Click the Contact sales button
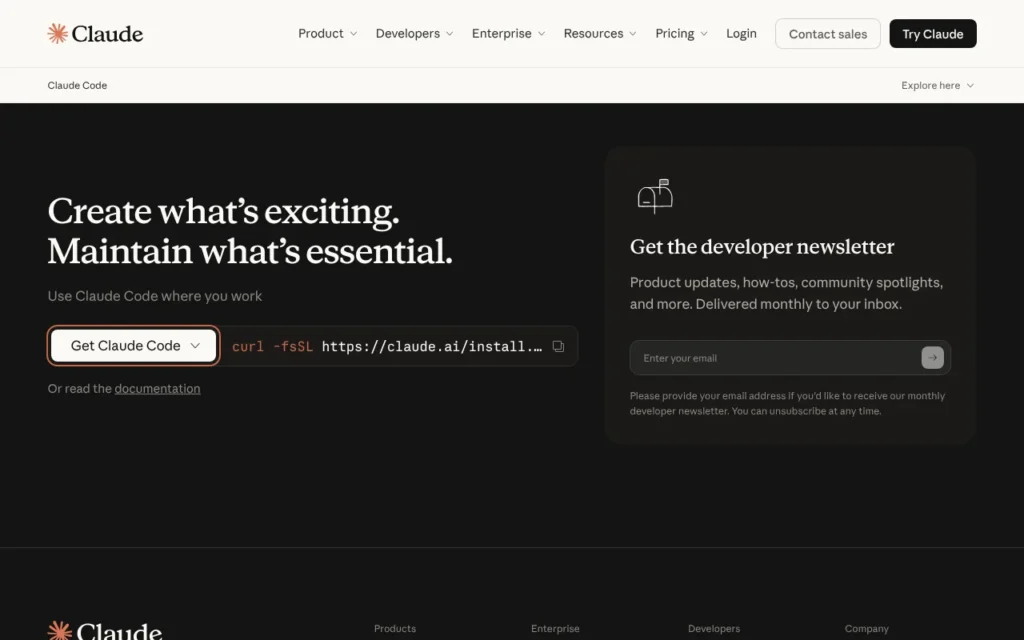Screen dimensions: 1024x640 pos(827,33)
